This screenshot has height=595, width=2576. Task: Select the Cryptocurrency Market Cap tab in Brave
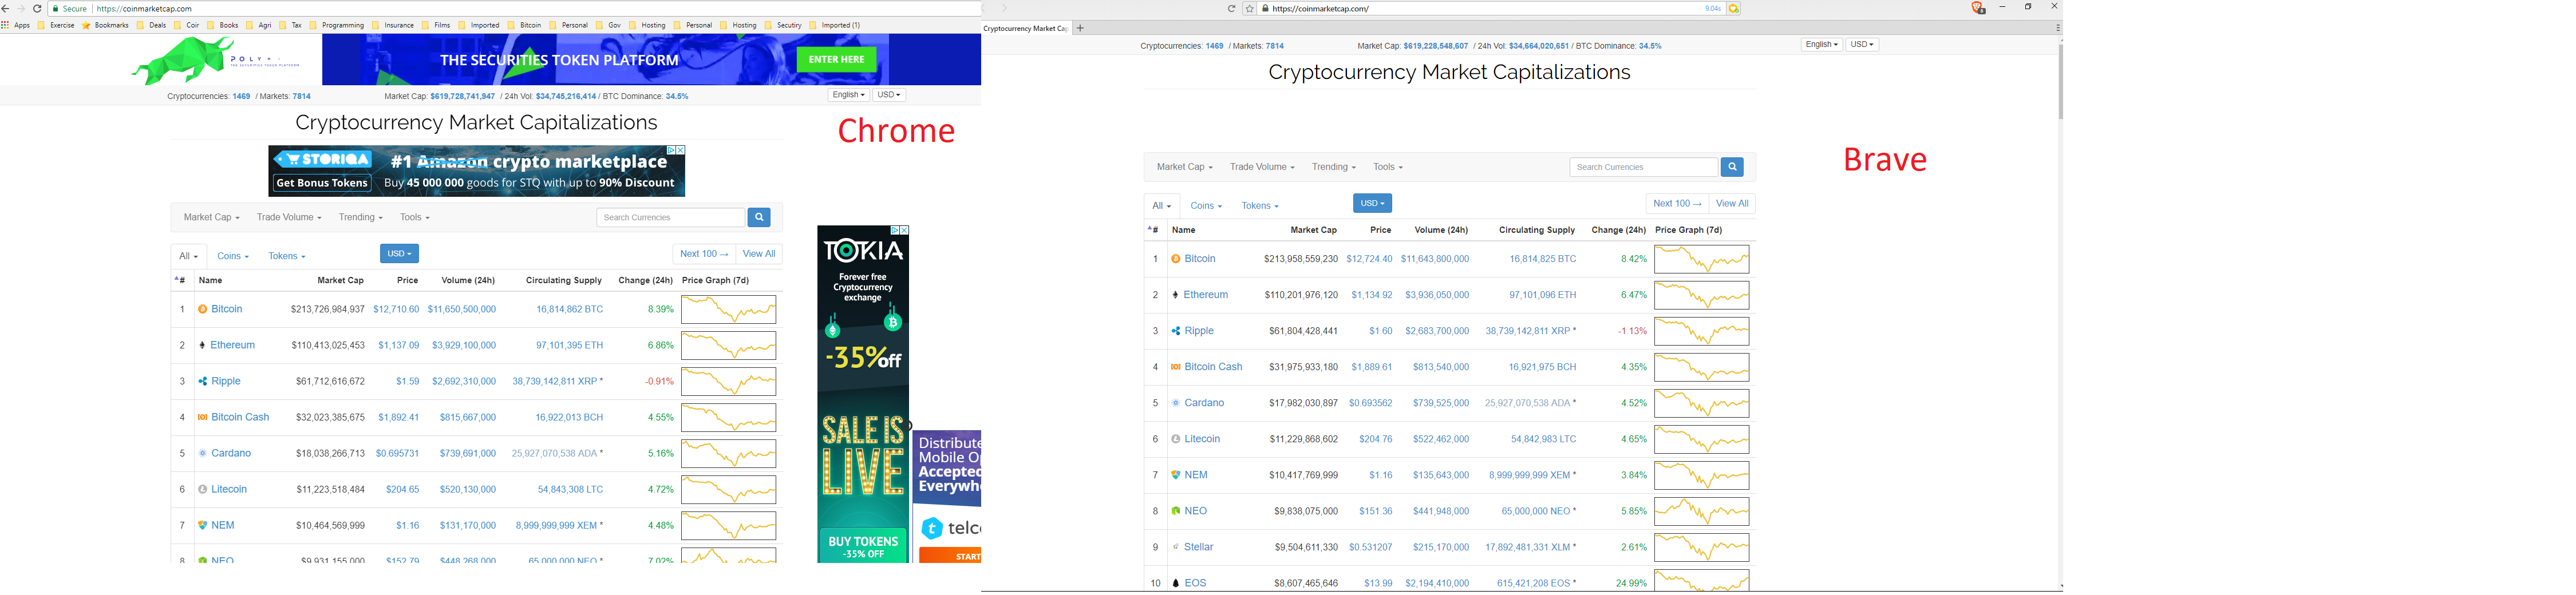(1026, 29)
